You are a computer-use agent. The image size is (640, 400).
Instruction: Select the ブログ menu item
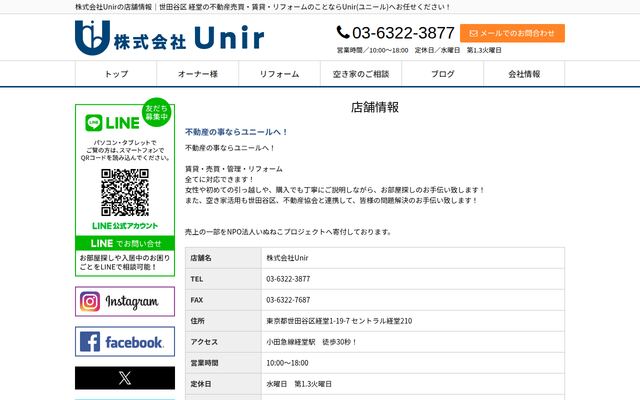pyautogui.click(x=442, y=74)
